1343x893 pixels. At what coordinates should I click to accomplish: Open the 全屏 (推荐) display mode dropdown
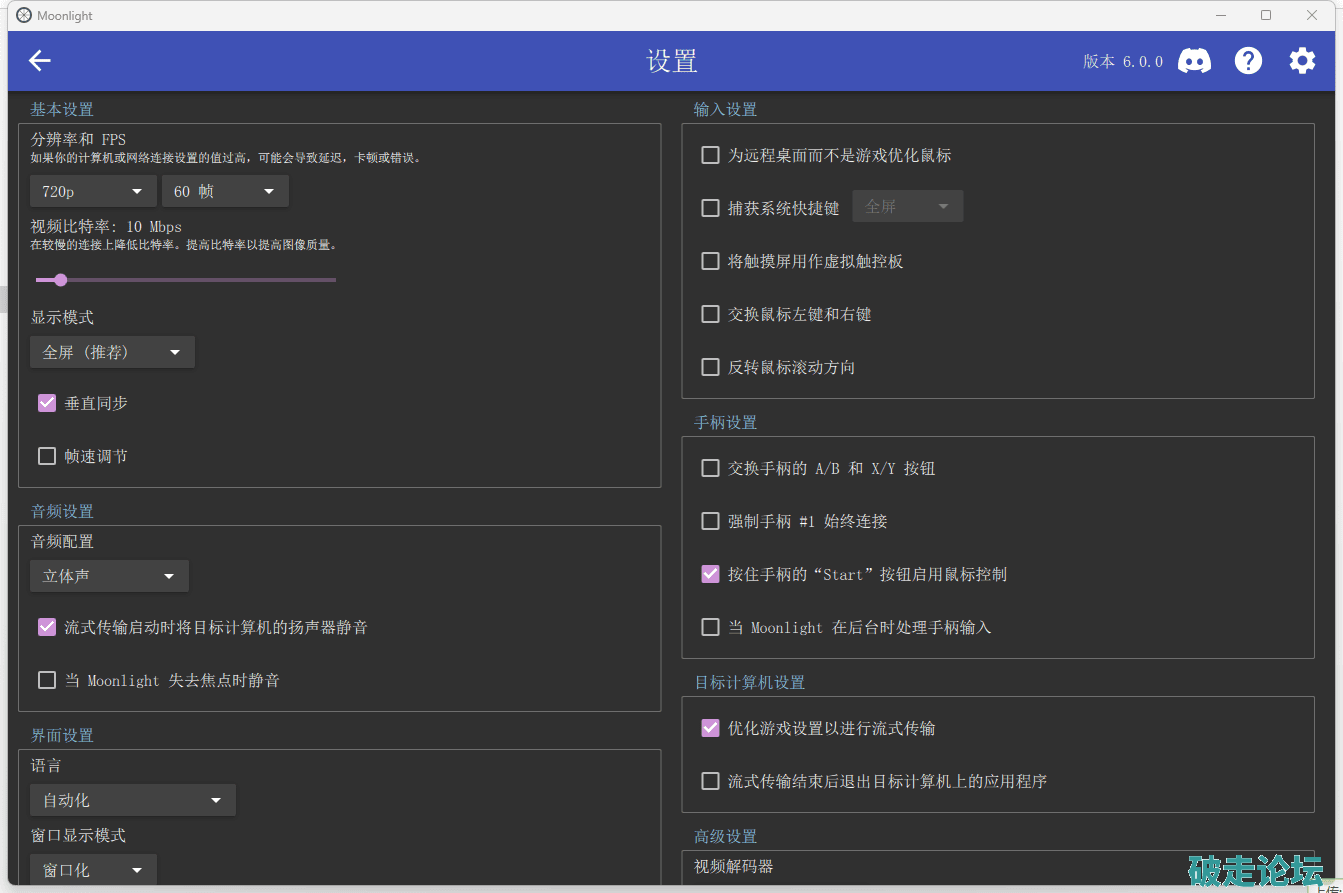click(x=112, y=352)
